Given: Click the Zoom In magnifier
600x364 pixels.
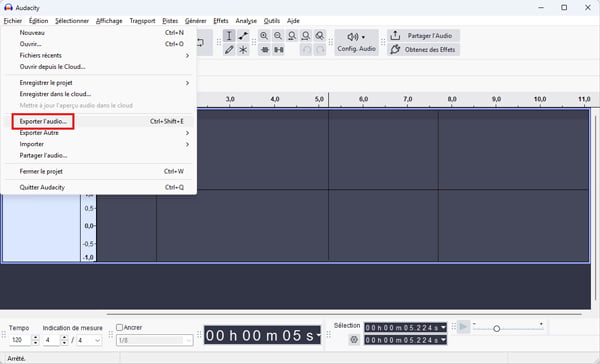Looking at the screenshot, I should (264, 36).
